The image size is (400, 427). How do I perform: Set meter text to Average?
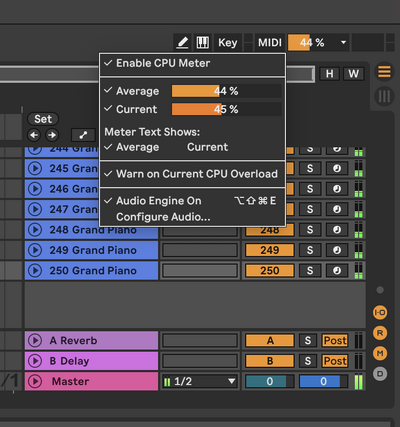click(x=137, y=147)
